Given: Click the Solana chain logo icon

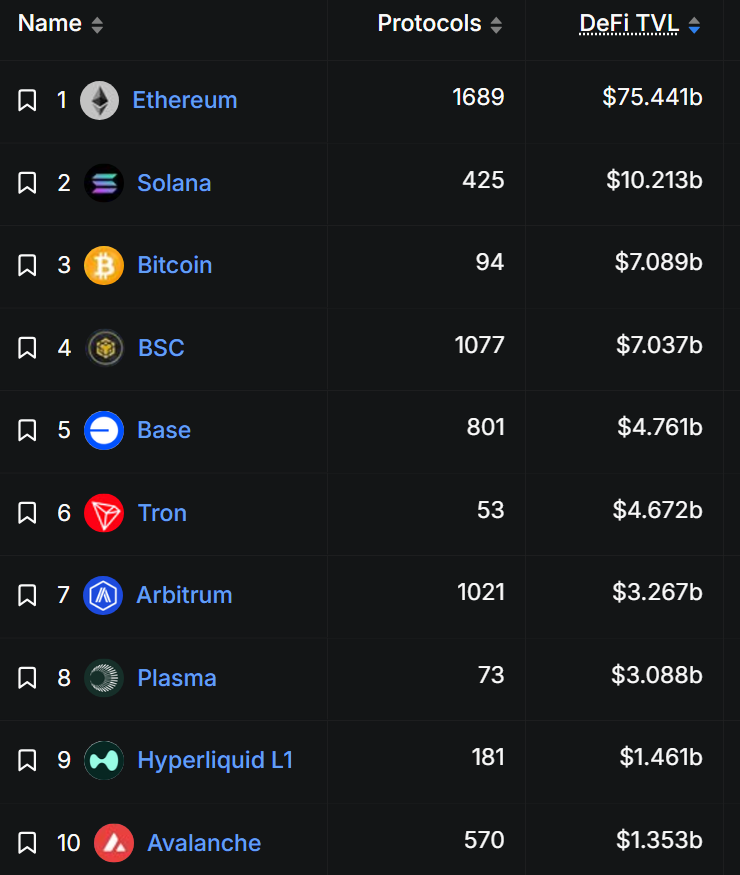Looking at the screenshot, I should pos(104,183).
